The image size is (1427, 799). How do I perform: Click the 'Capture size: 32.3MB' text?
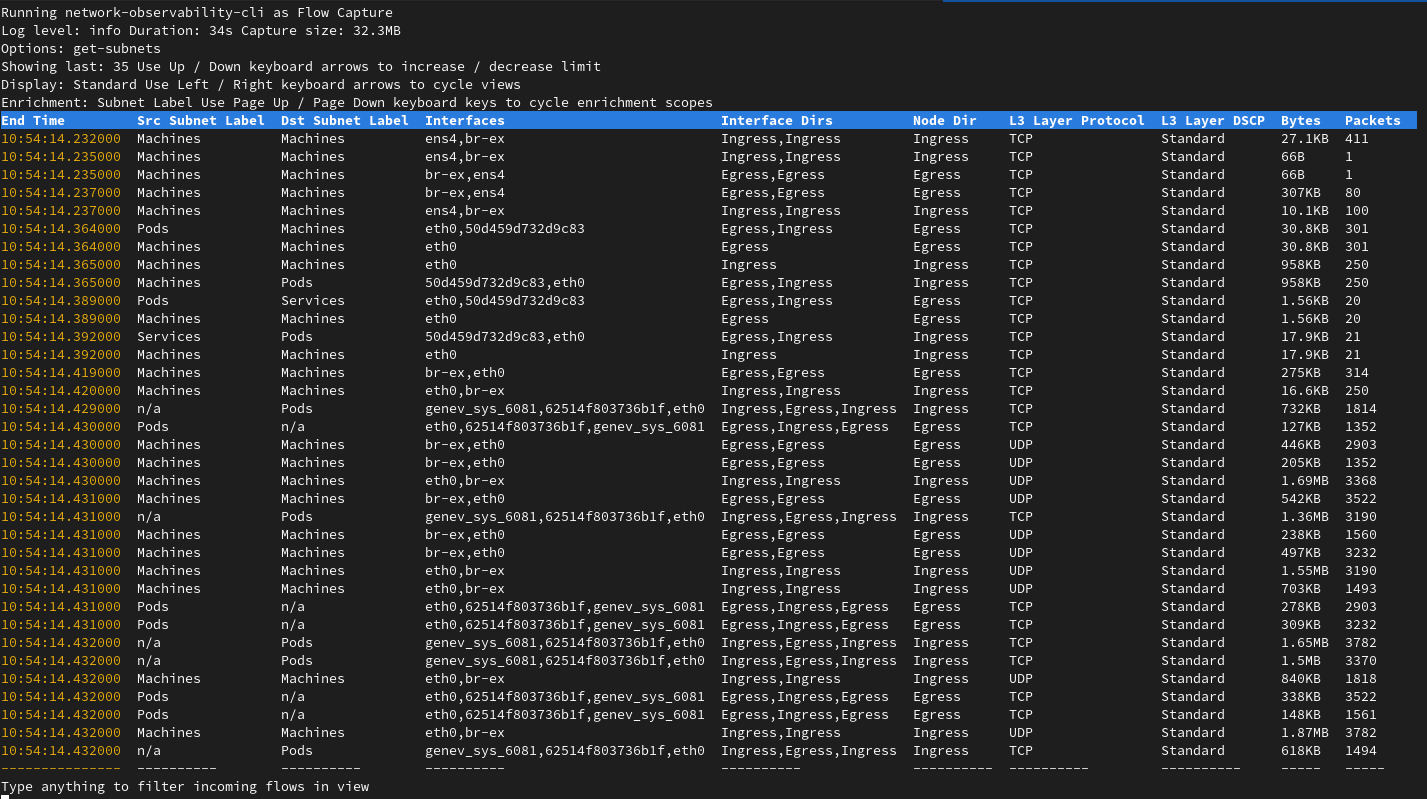(x=321, y=30)
